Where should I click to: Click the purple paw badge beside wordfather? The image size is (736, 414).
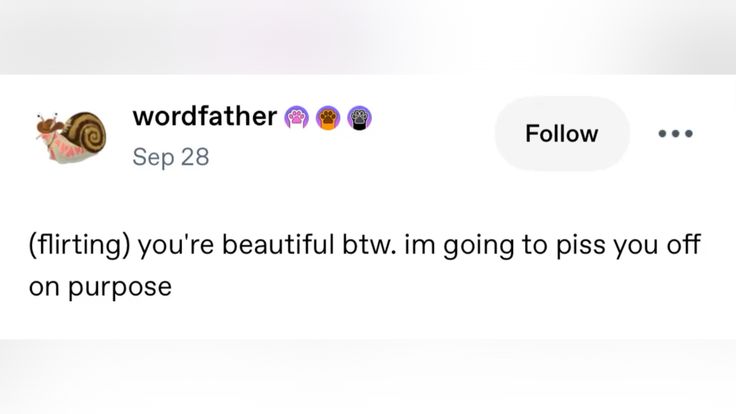297,118
